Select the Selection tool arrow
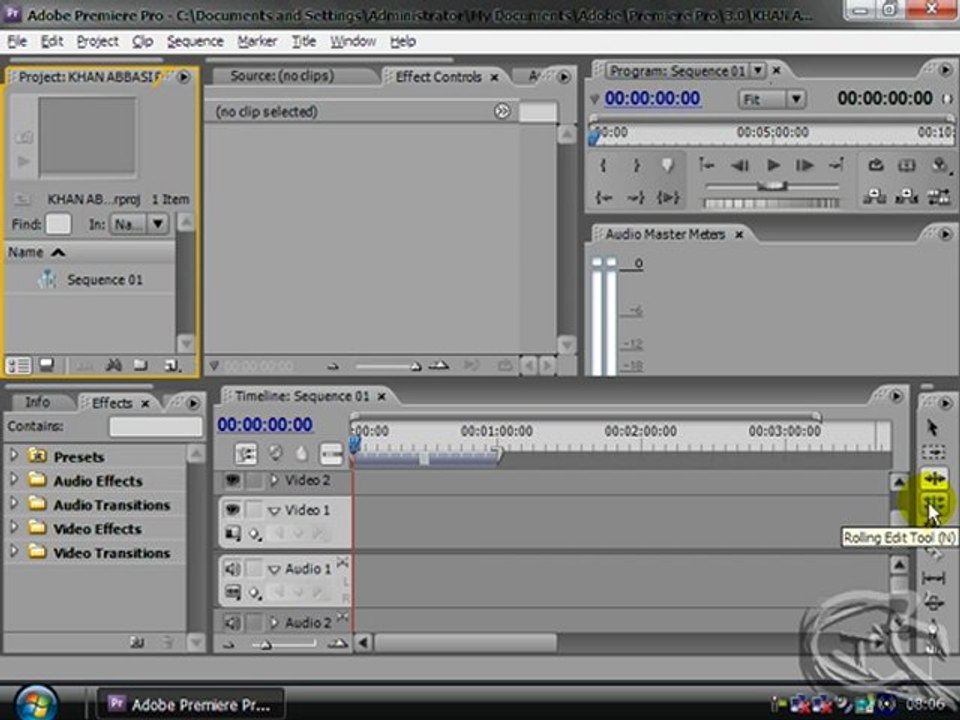Screen dimensions: 960x720 (x=932, y=427)
